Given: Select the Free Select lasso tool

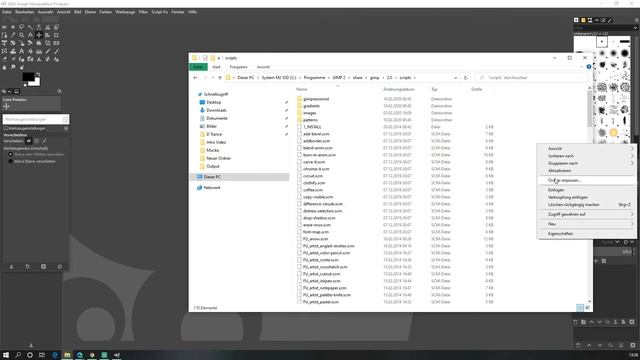Looking at the screenshot, I should (22, 27).
